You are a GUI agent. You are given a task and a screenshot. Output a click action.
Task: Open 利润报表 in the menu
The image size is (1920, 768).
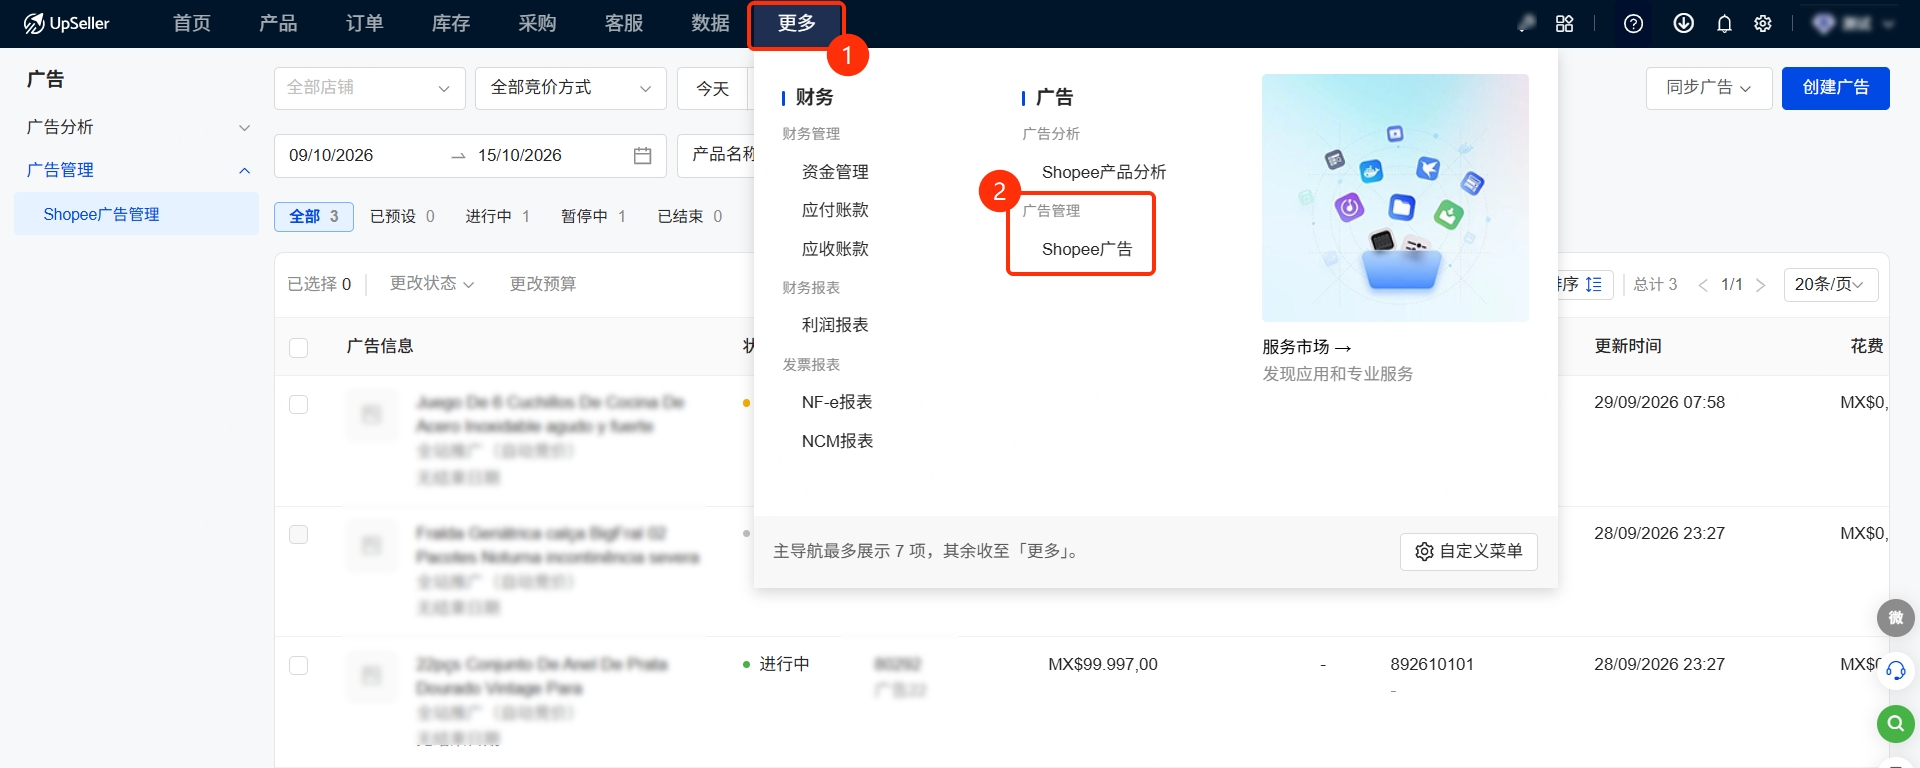click(x=835, y=325)
